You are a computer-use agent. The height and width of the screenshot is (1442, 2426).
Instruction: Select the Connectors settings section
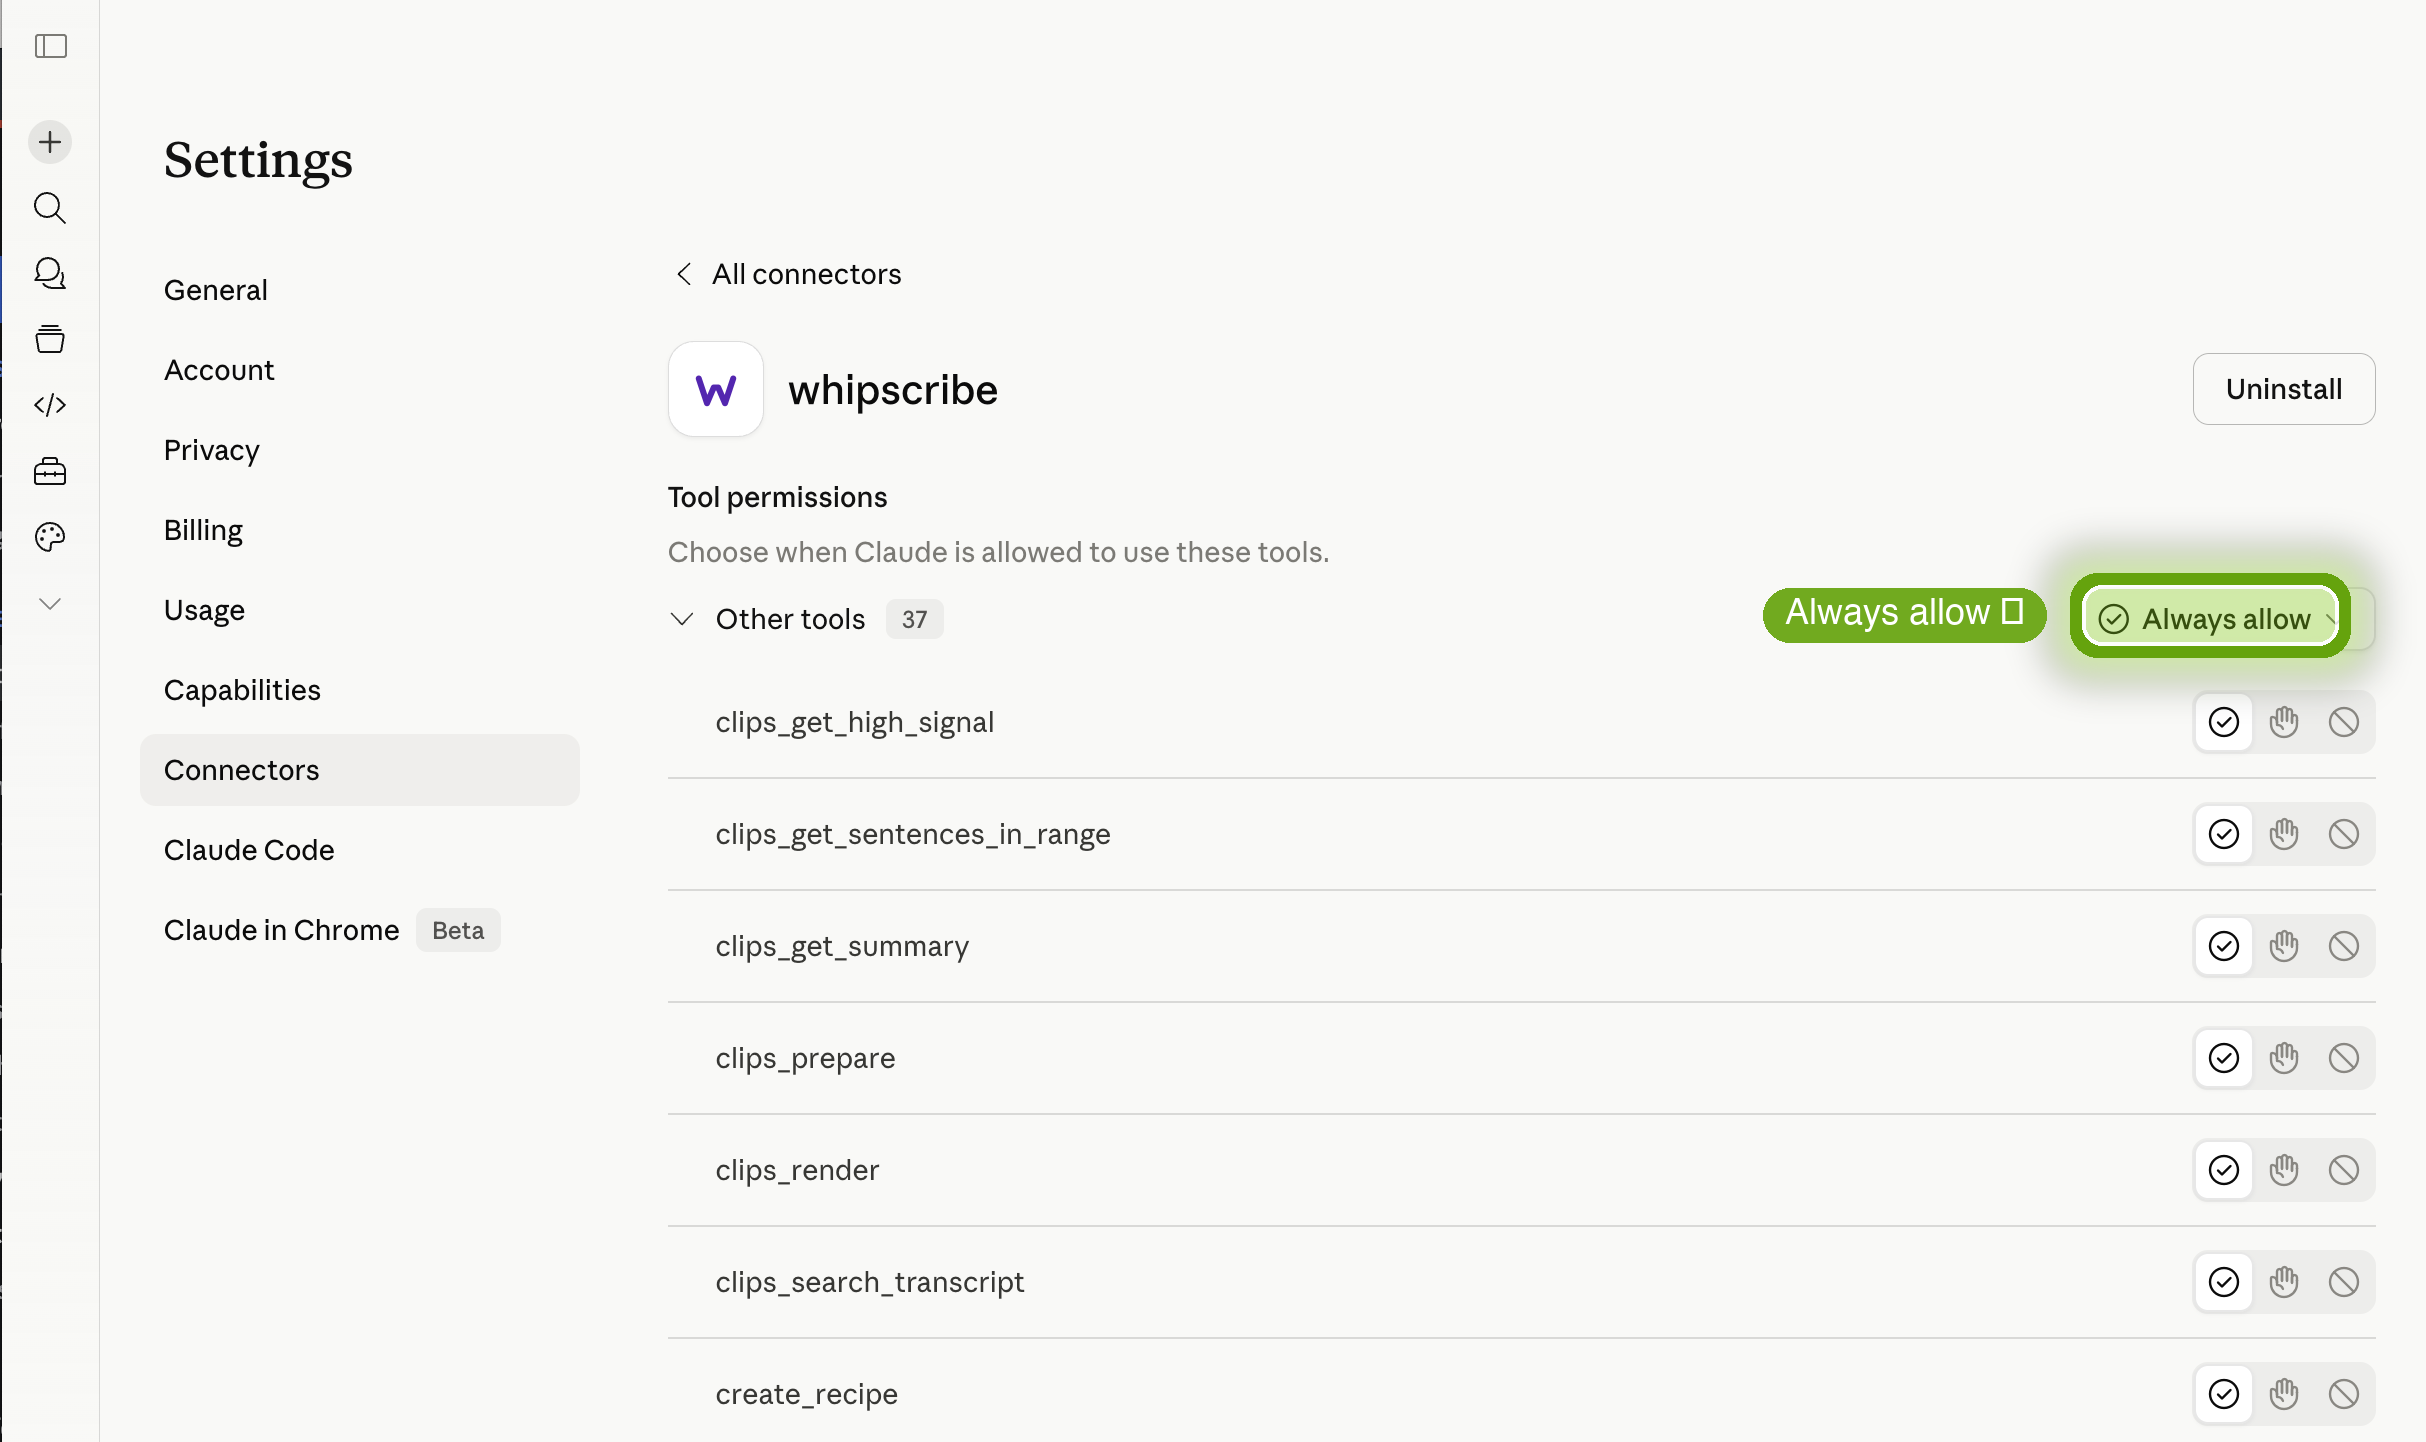[360, 770]
